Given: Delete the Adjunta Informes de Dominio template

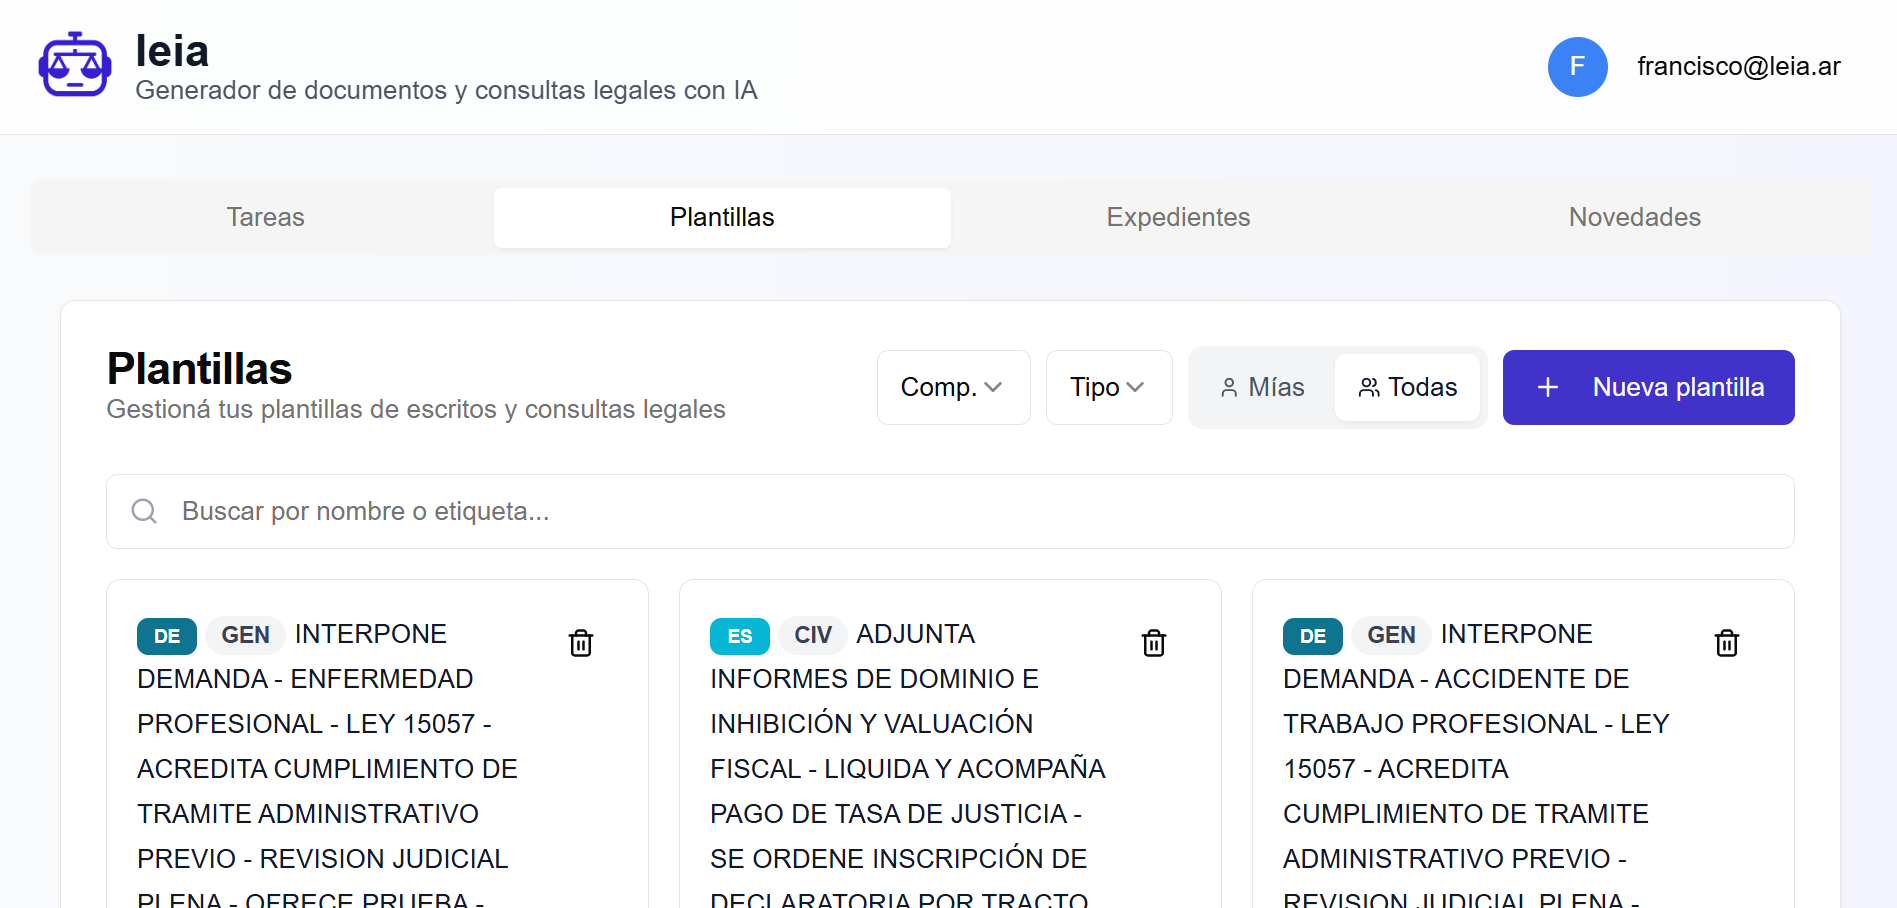Looking at the screenshot, I should point(1154,643).
